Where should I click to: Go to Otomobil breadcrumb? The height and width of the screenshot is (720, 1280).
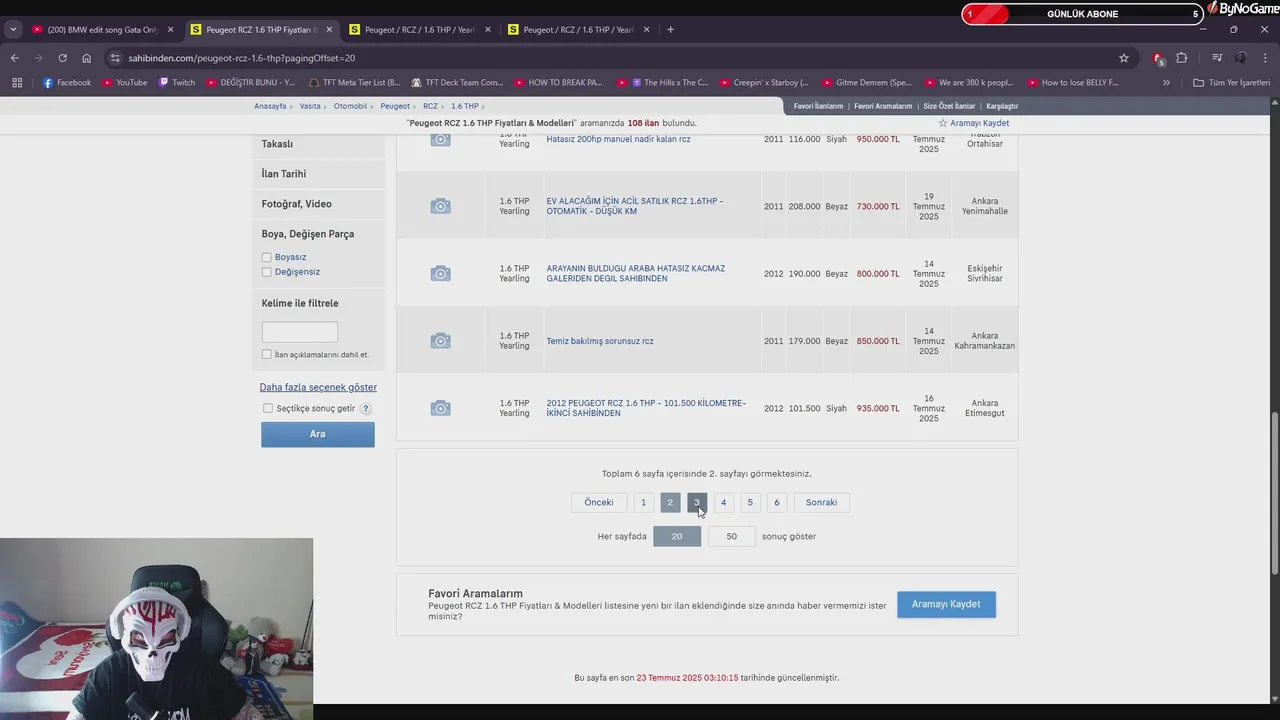350,106
